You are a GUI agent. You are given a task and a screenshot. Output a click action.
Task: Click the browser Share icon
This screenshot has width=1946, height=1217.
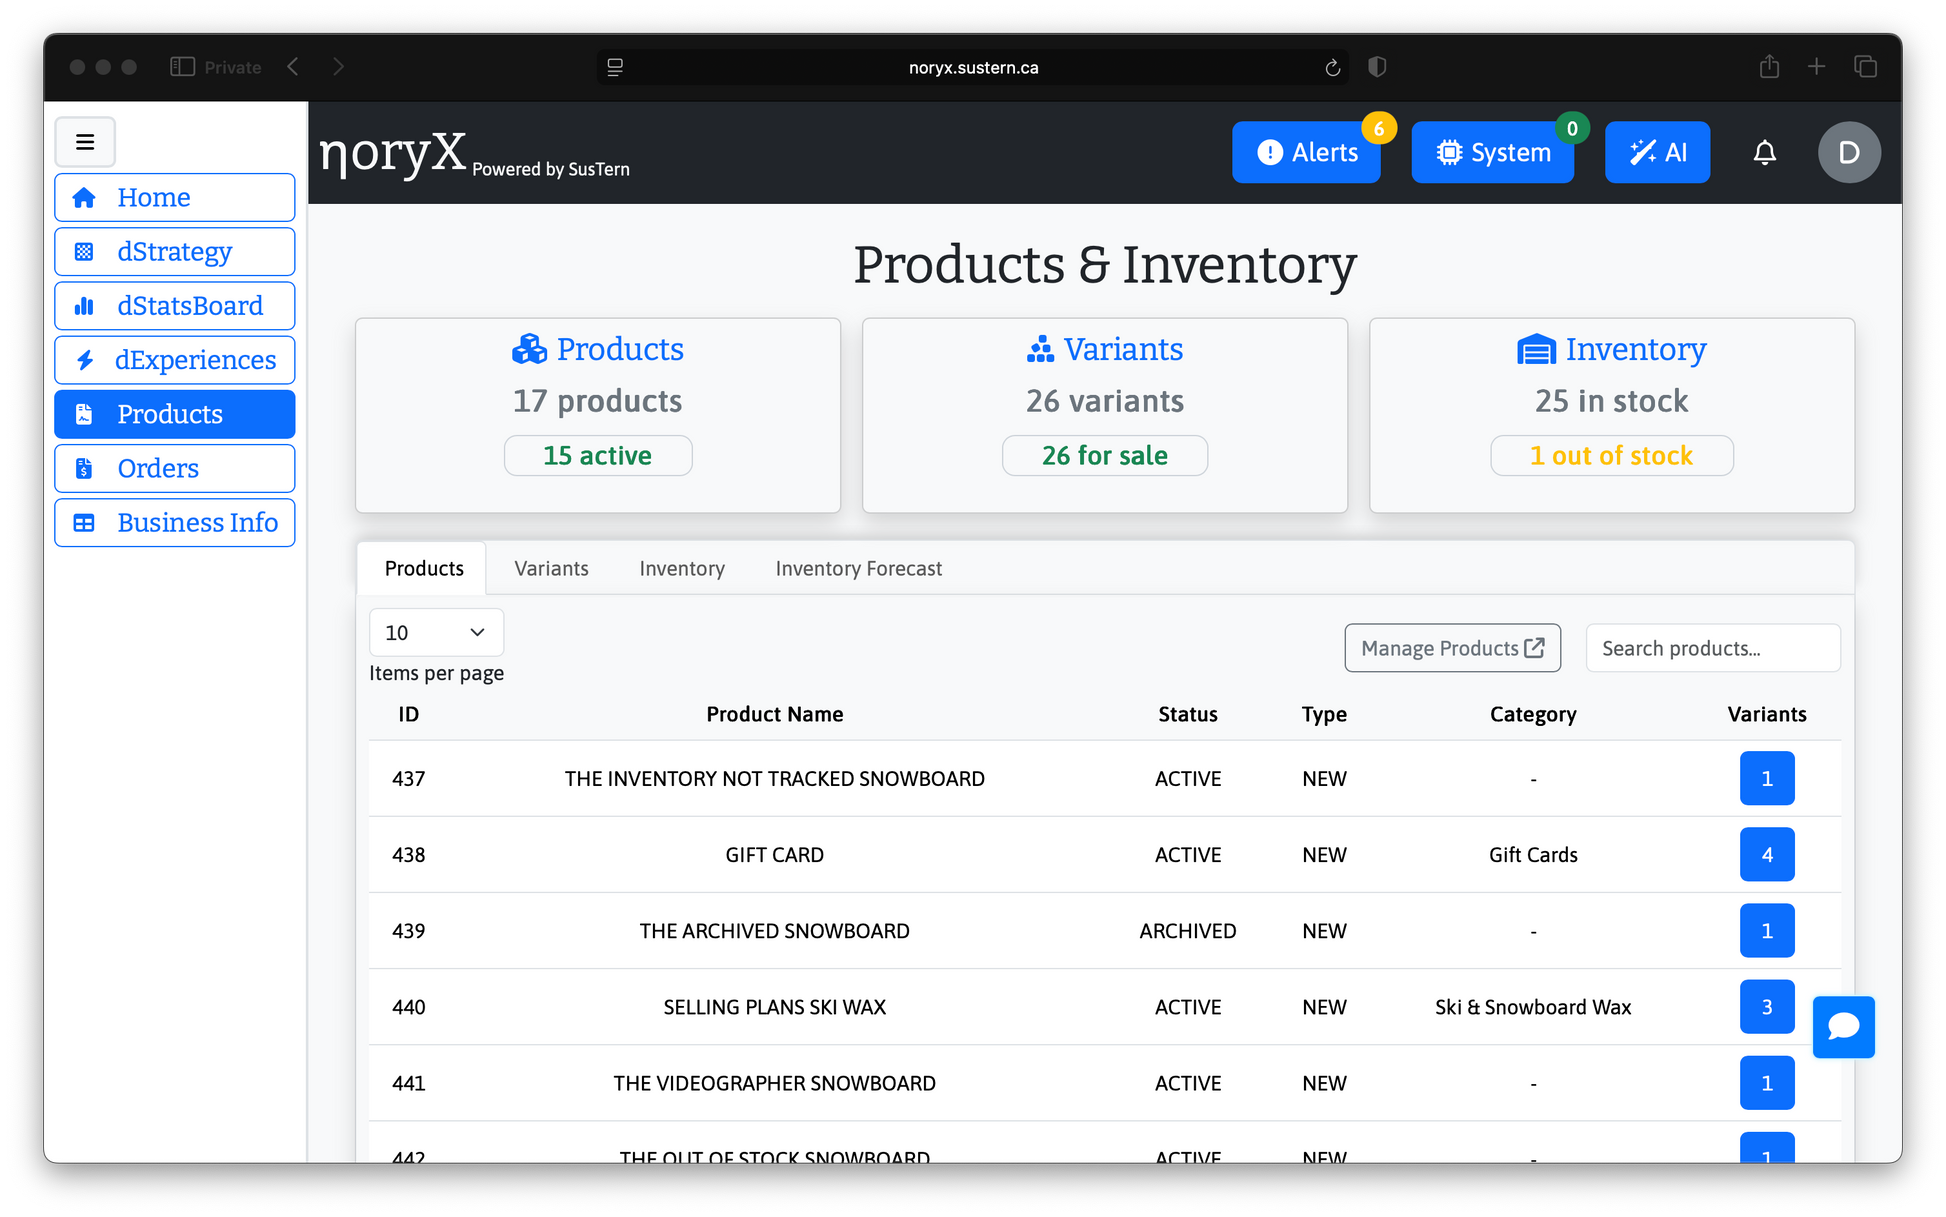(x=1769, y=66)
